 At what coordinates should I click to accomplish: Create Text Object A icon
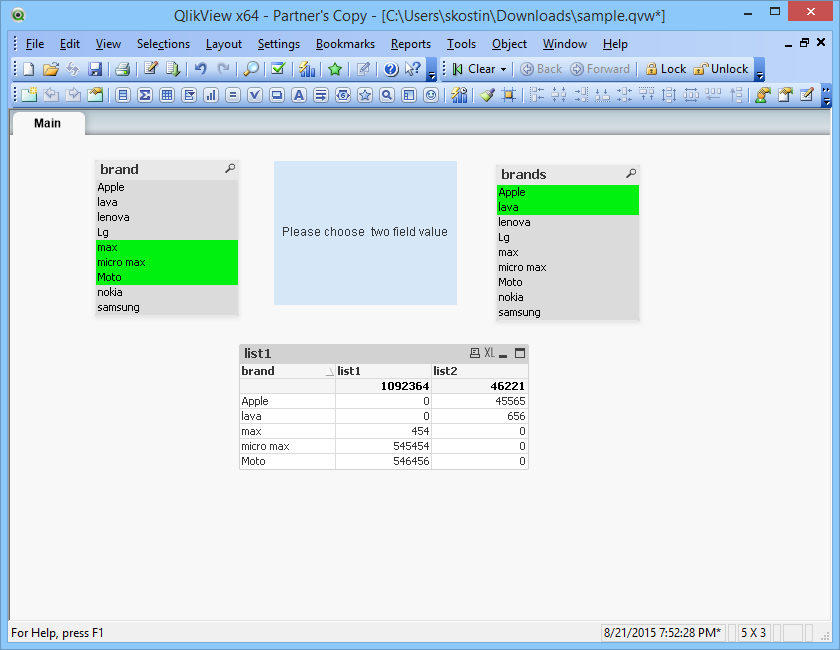pyautogui.click(x=299, y=95)
